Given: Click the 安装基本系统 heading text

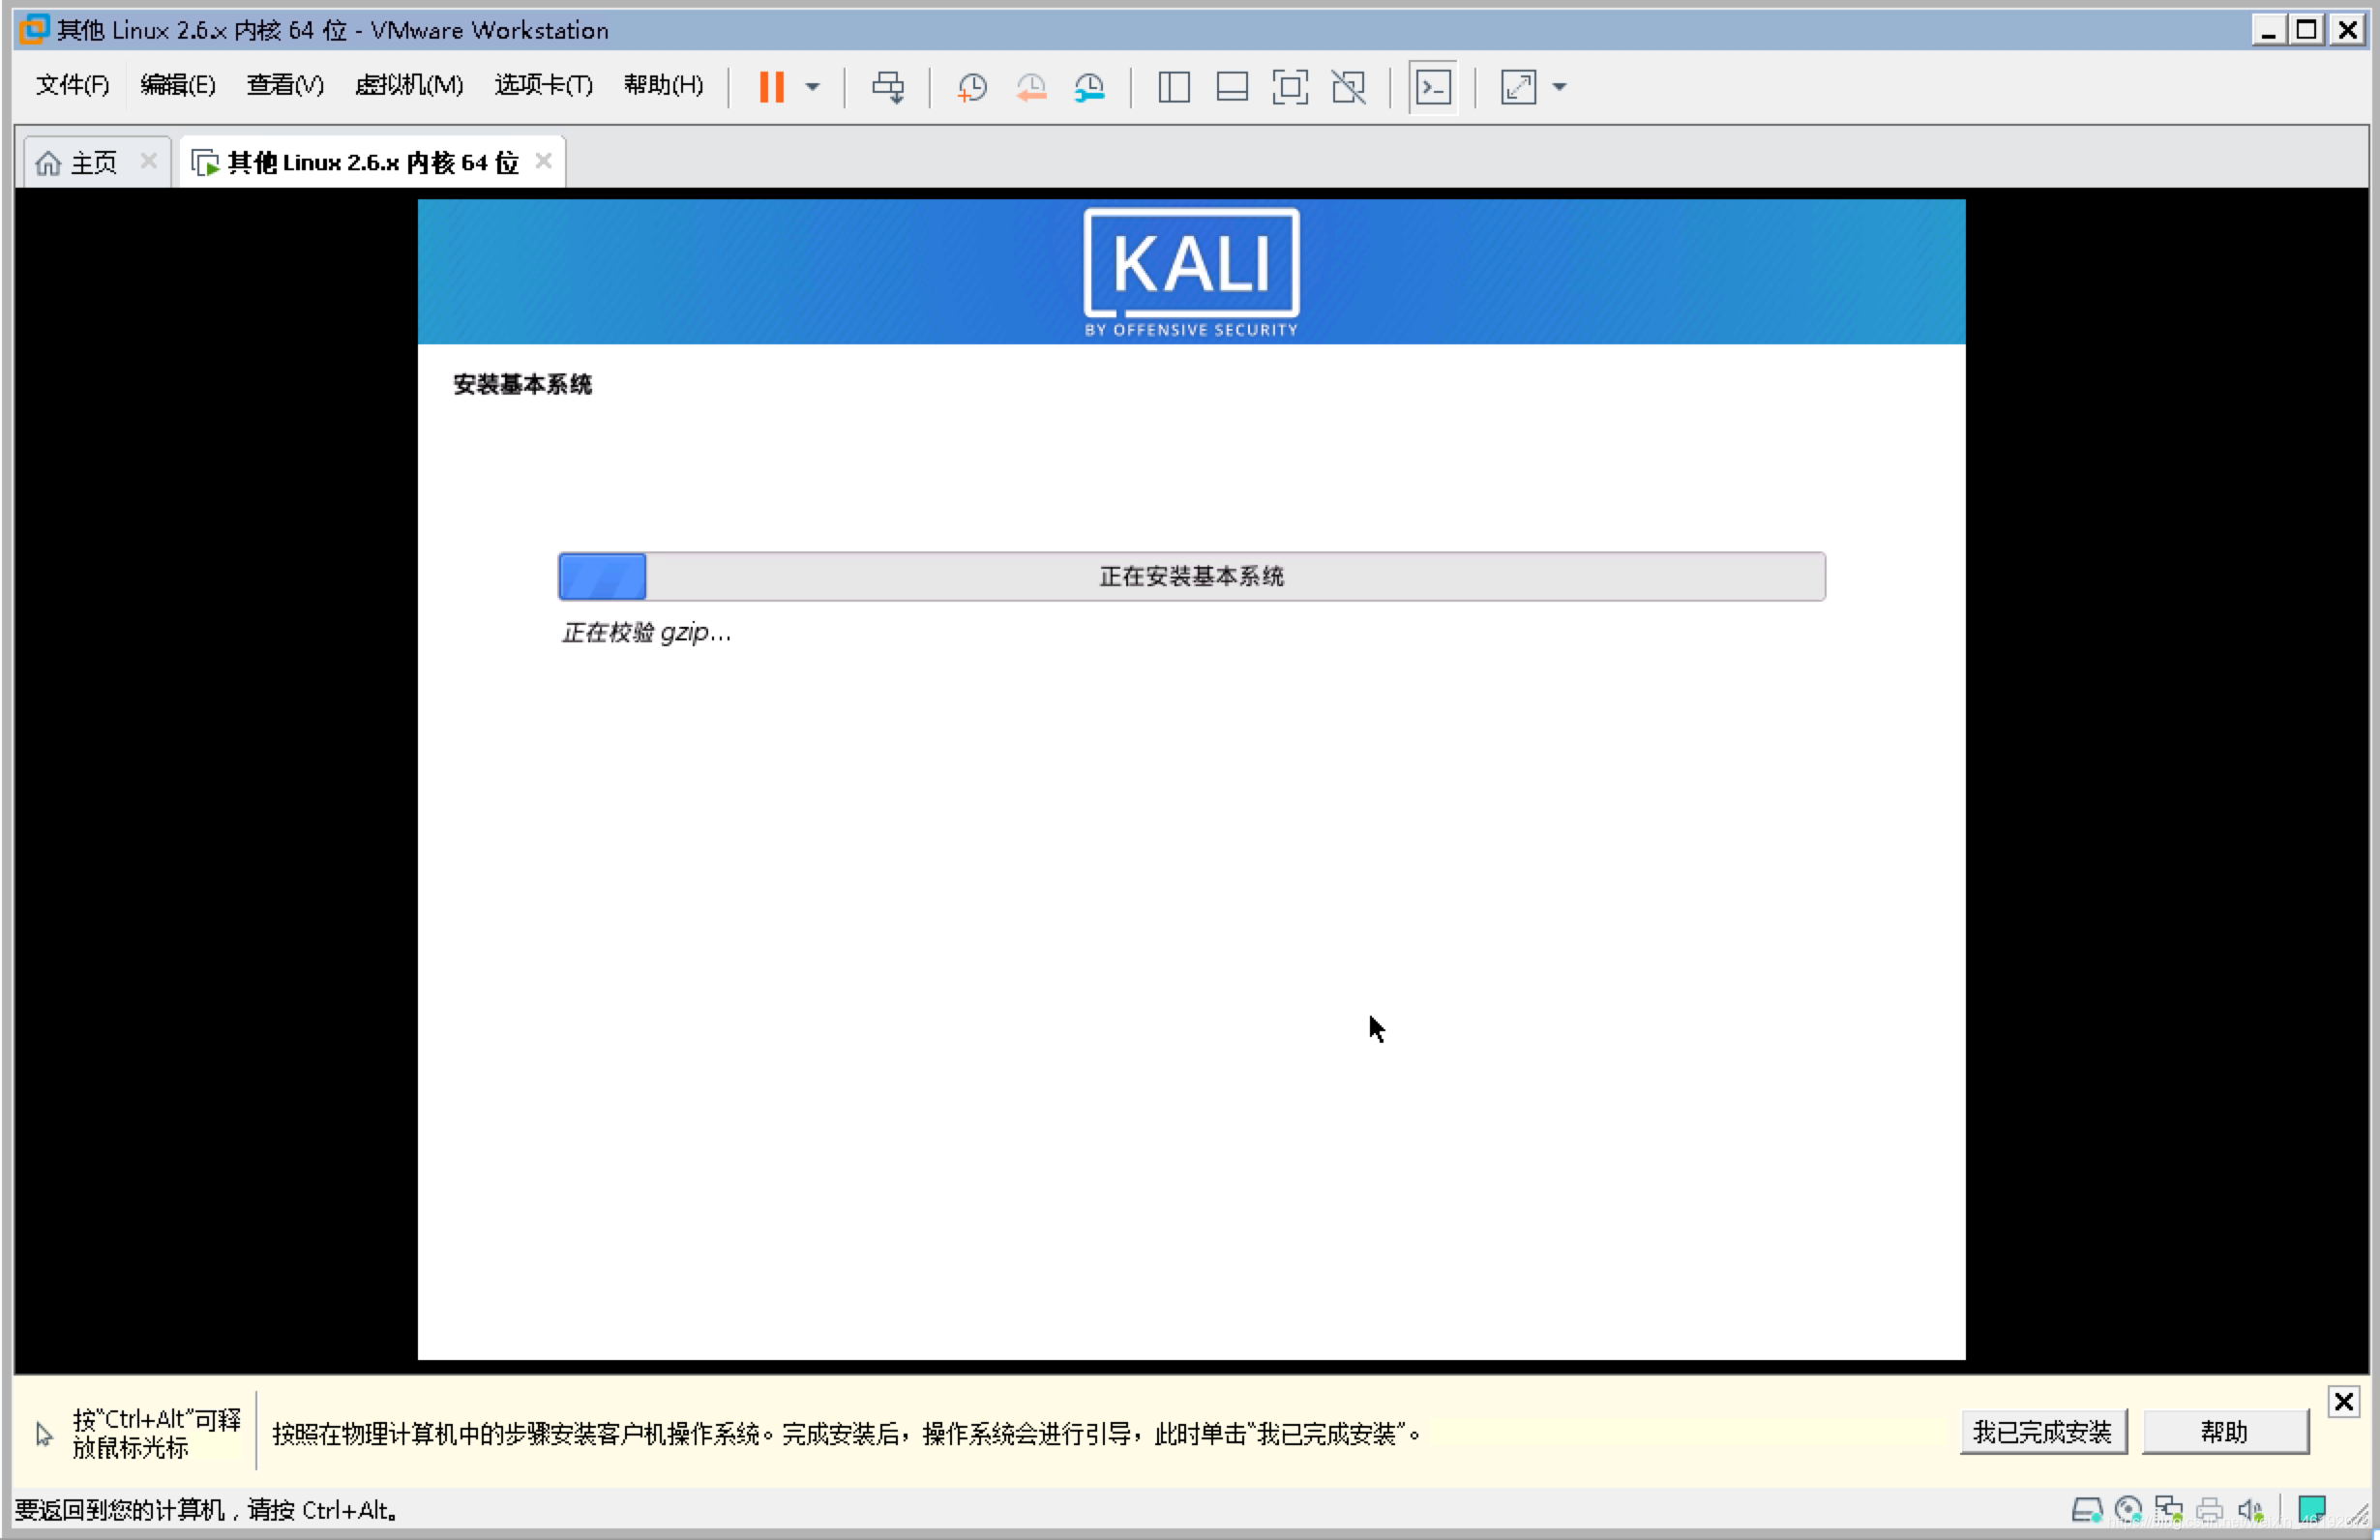Looking at the screenshot, I should coord(522,385).
